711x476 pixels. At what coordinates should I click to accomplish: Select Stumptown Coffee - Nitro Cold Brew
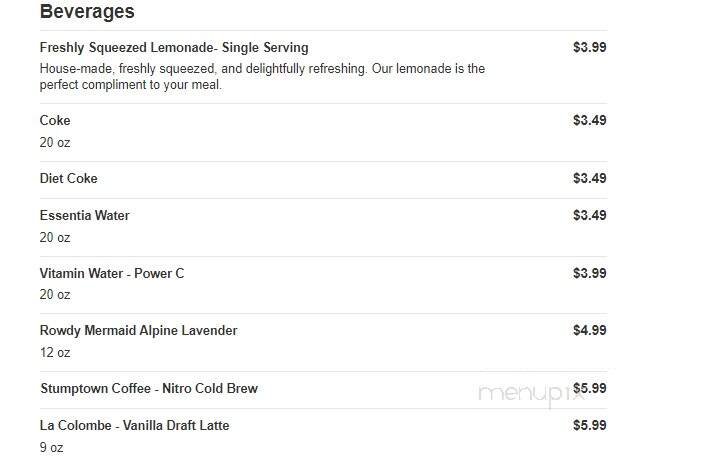point(148,388)
